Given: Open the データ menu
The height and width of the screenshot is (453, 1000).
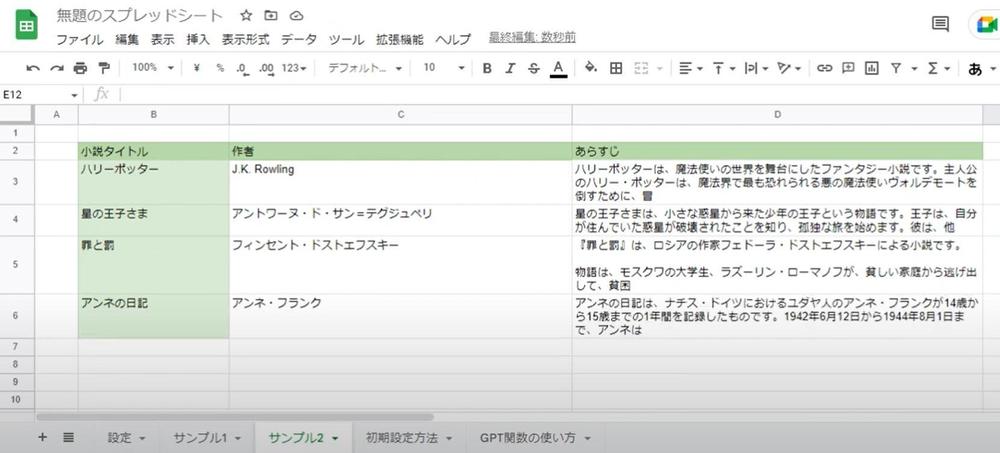Looking at the screenshot, I should point(299,40).
